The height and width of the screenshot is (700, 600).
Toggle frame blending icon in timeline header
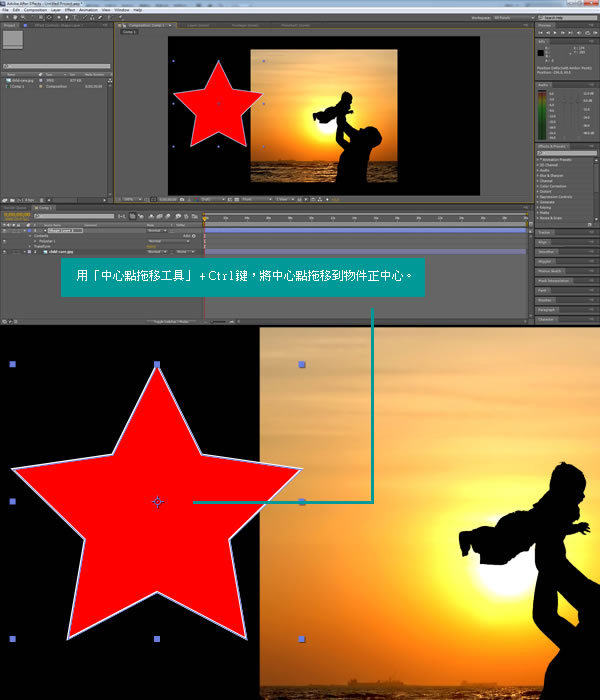[159, 216]
